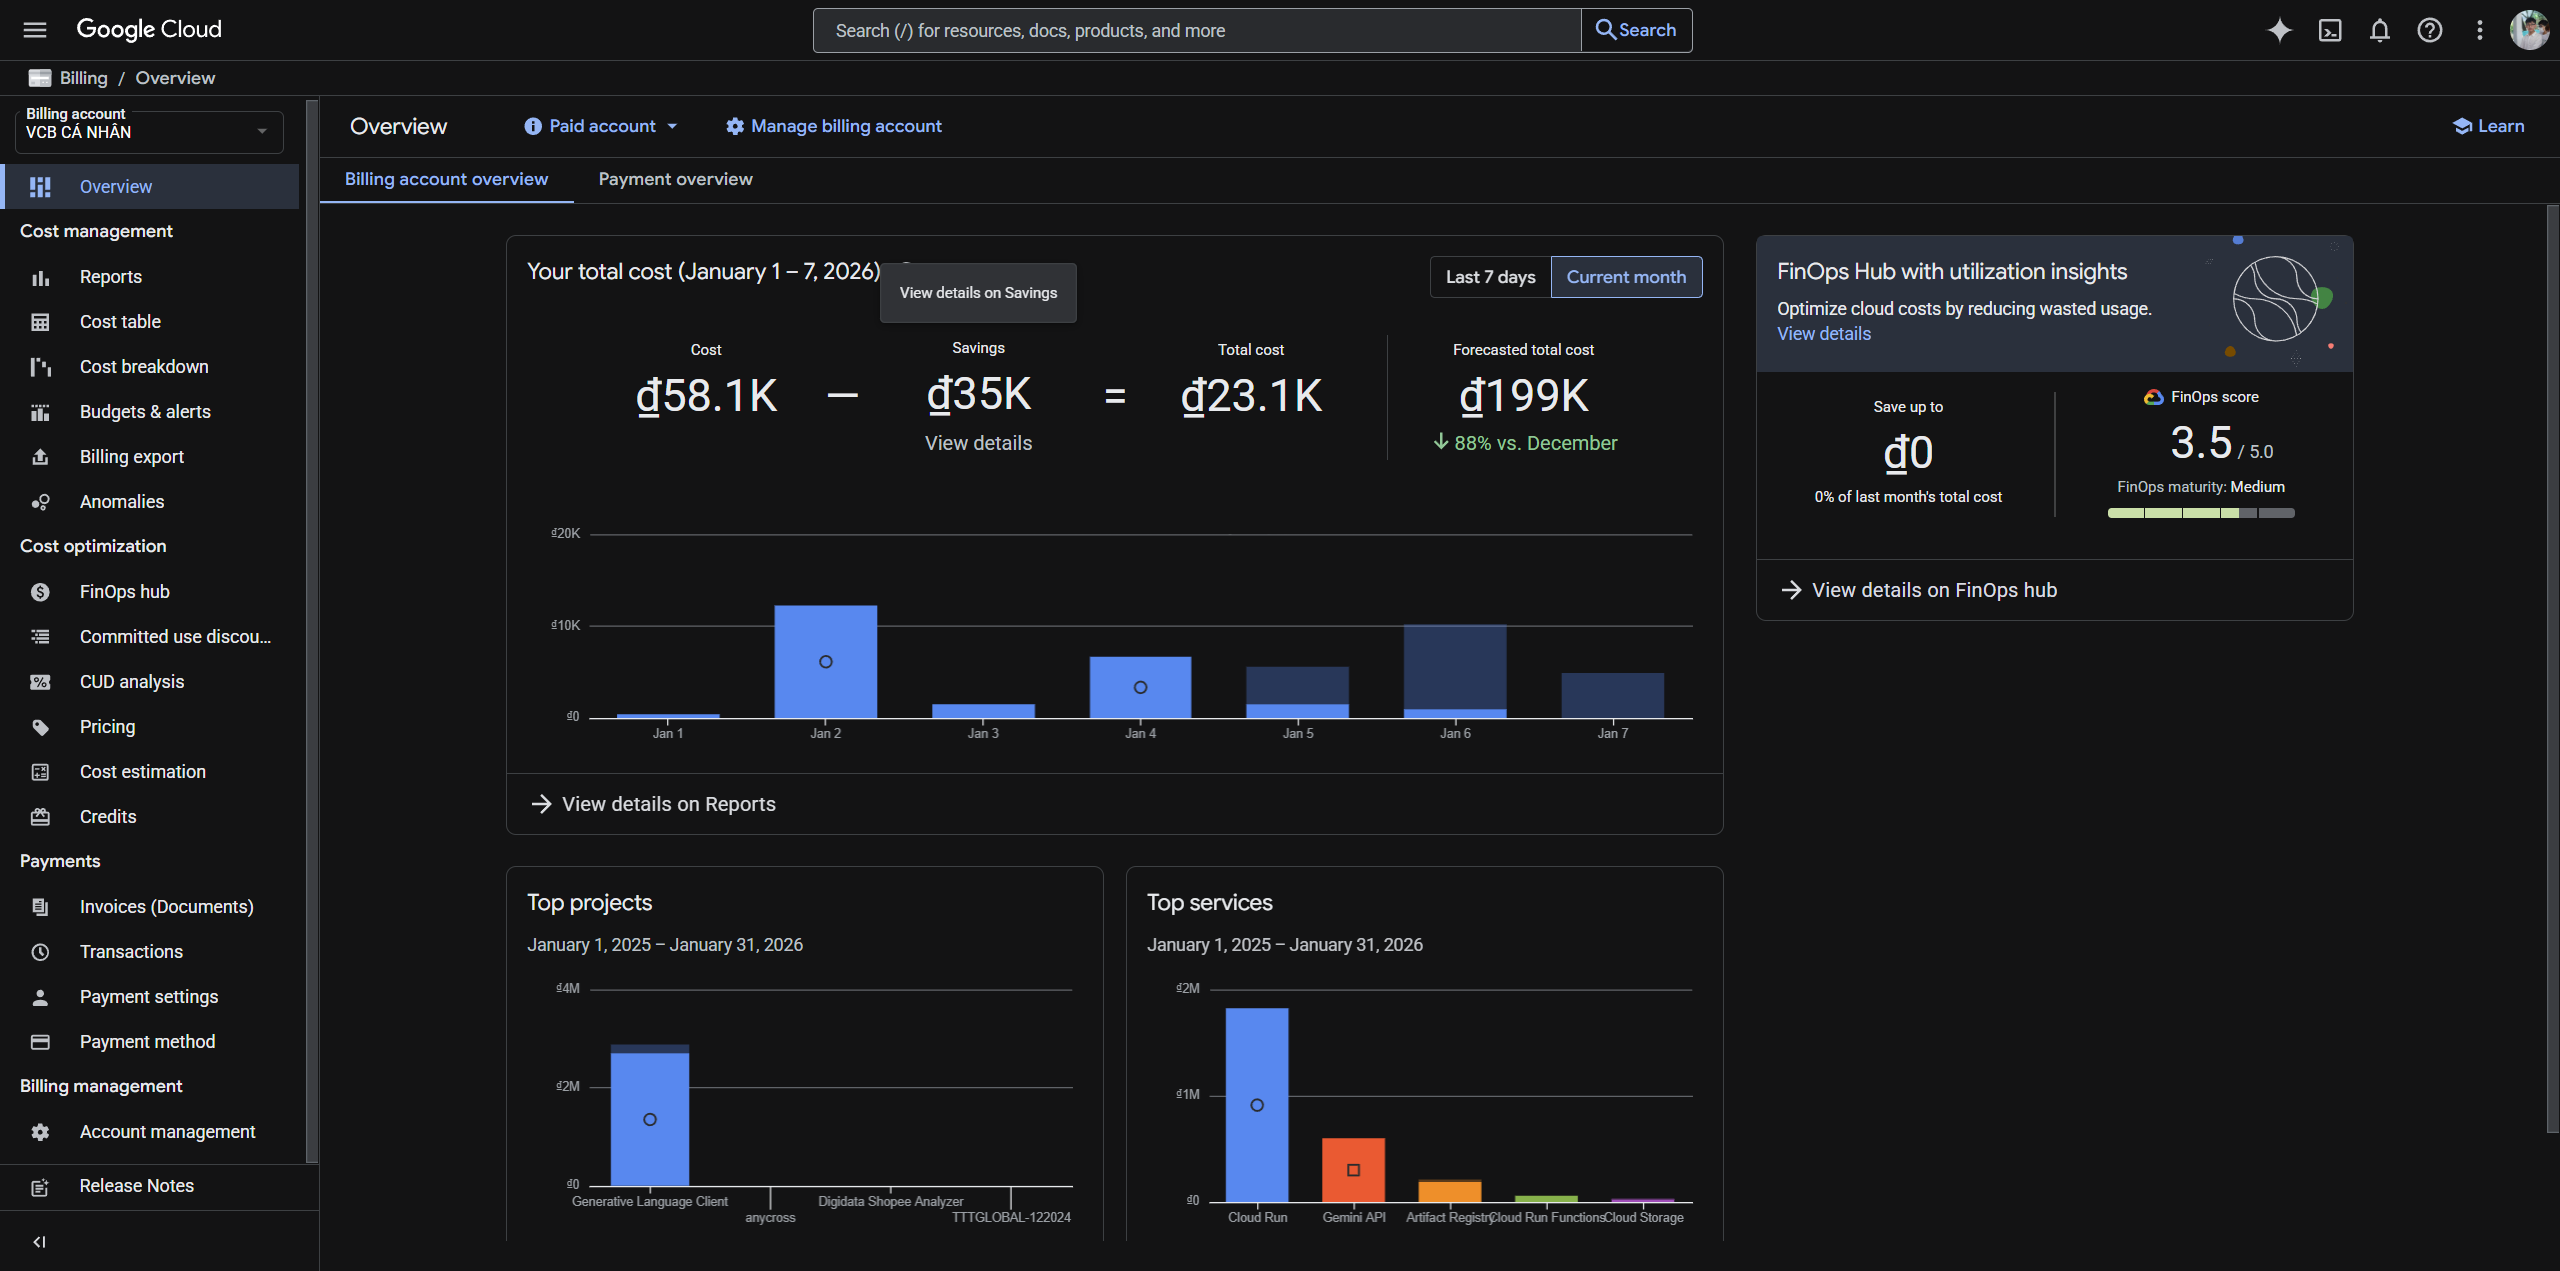The width and height of the screenshot is (2560, 1271).
Task: Activate Cloud Shell terminal icon
Action: (x=2330, y=30)
